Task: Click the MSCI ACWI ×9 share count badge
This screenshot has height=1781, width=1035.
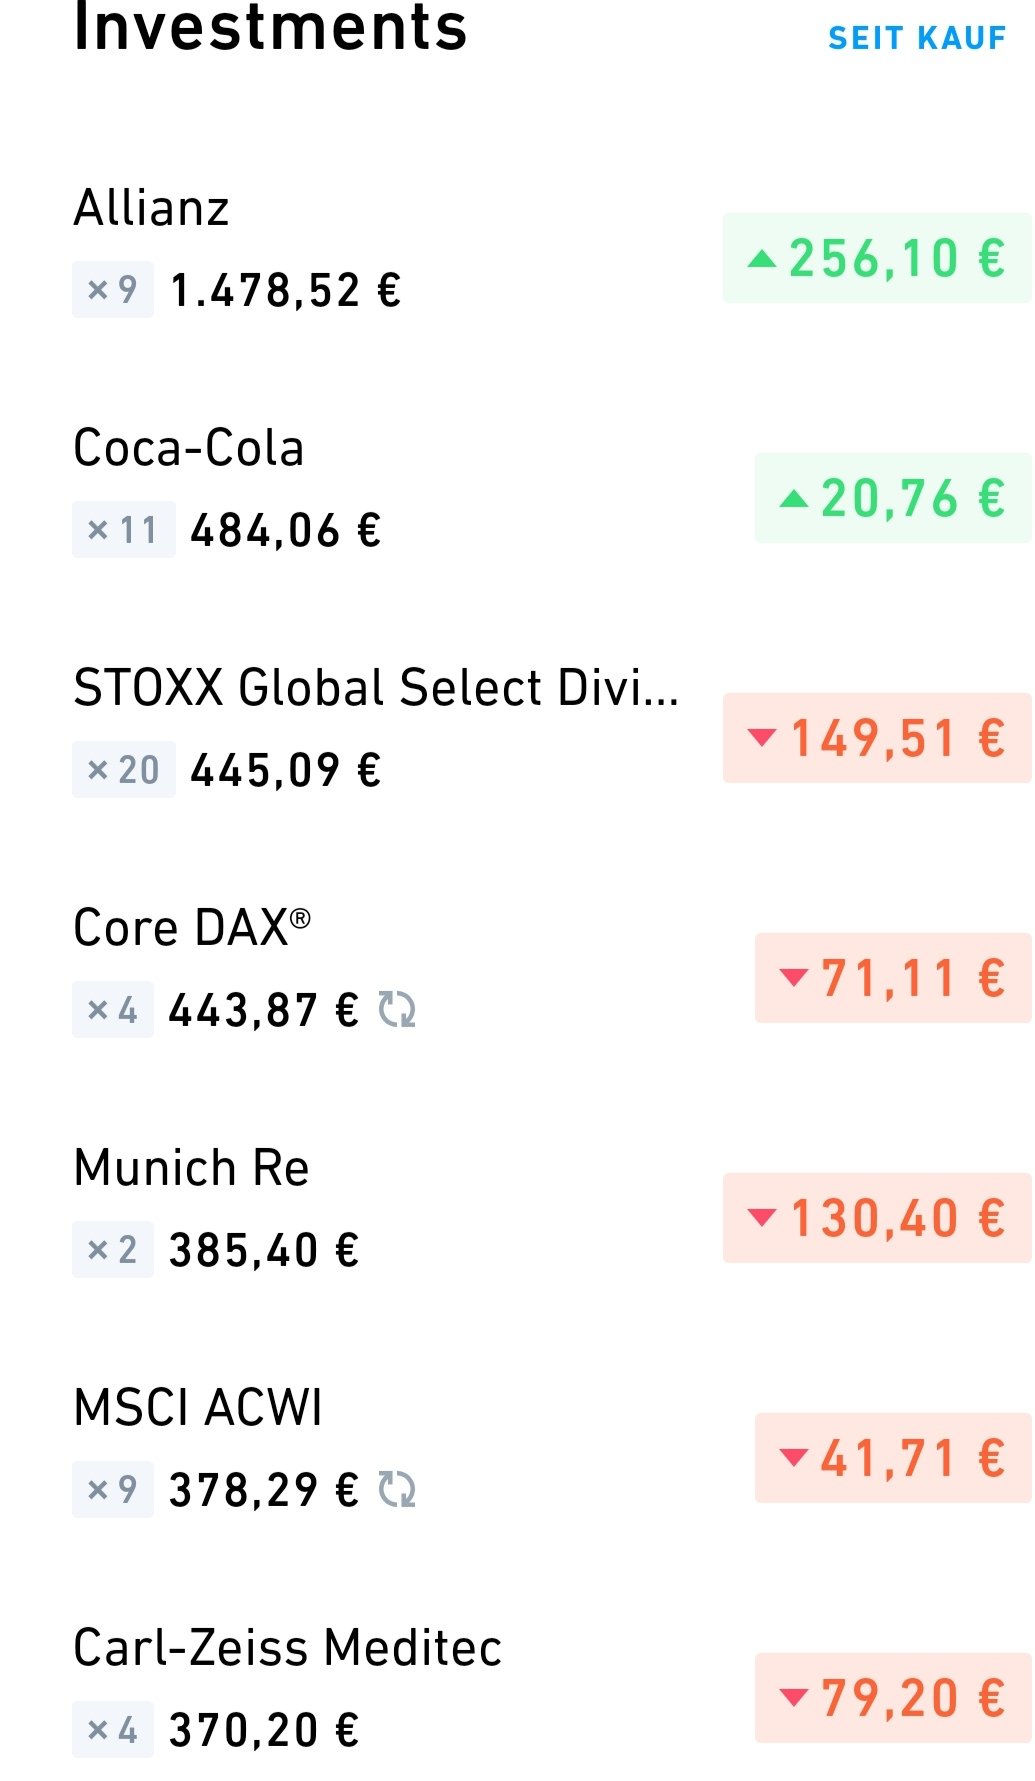Action: 113,1490
